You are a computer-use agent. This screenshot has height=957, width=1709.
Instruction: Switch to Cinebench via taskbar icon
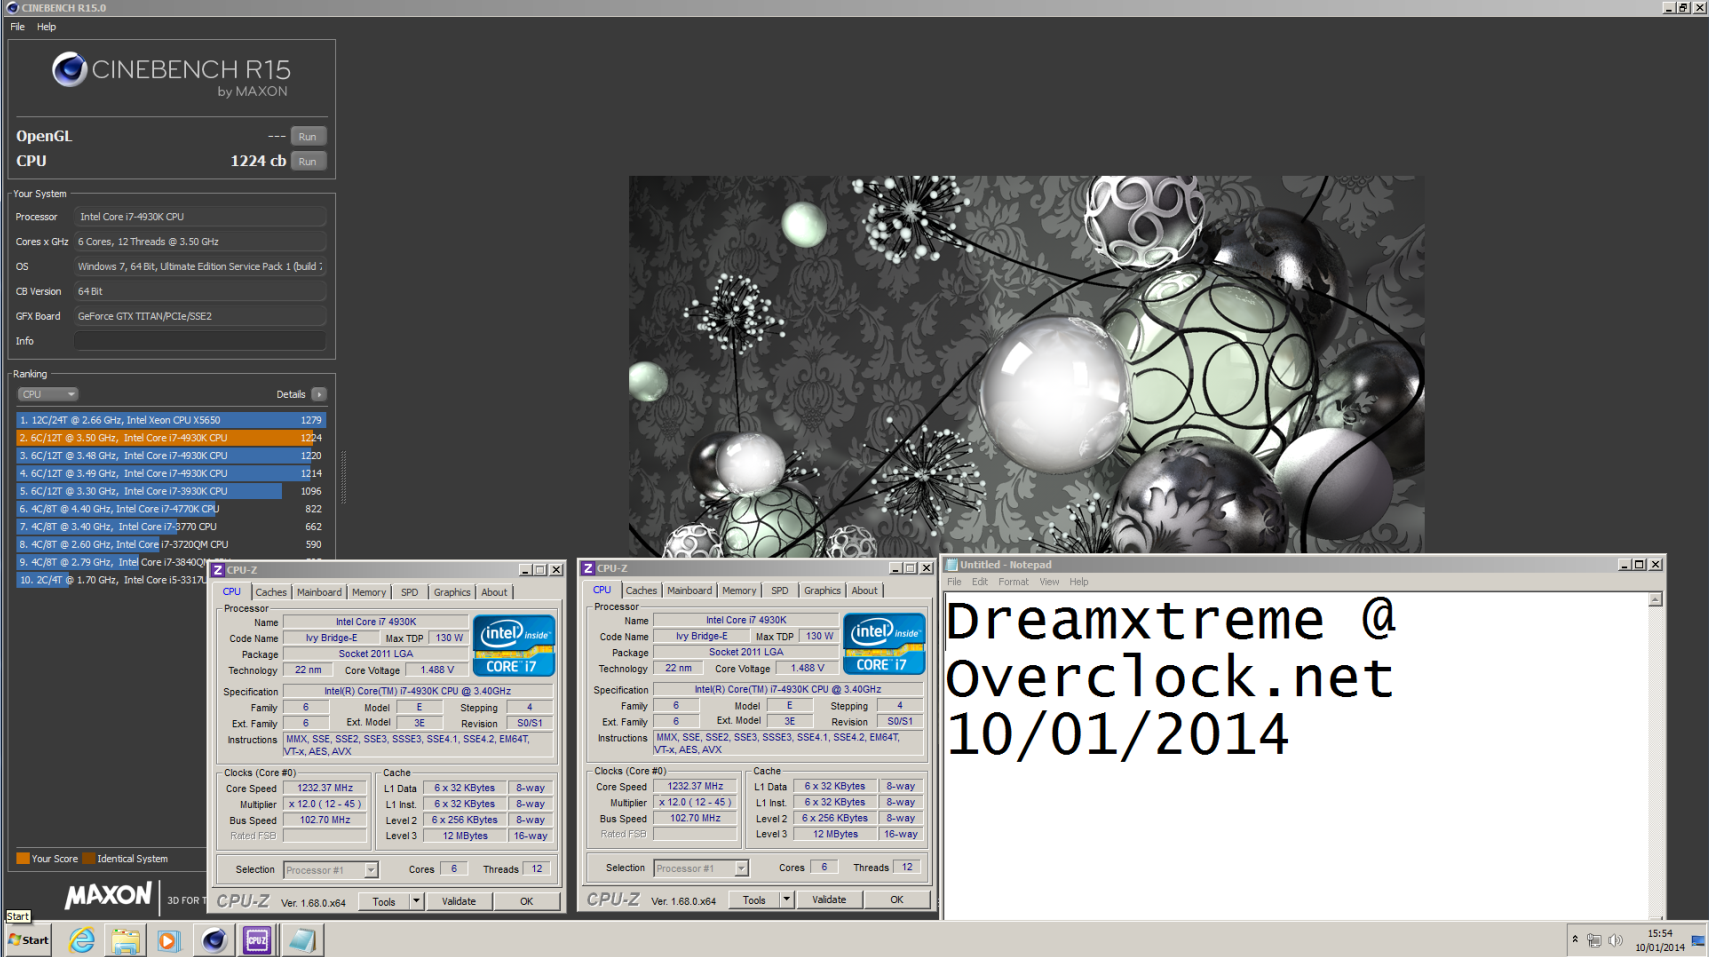coord(214,940)
